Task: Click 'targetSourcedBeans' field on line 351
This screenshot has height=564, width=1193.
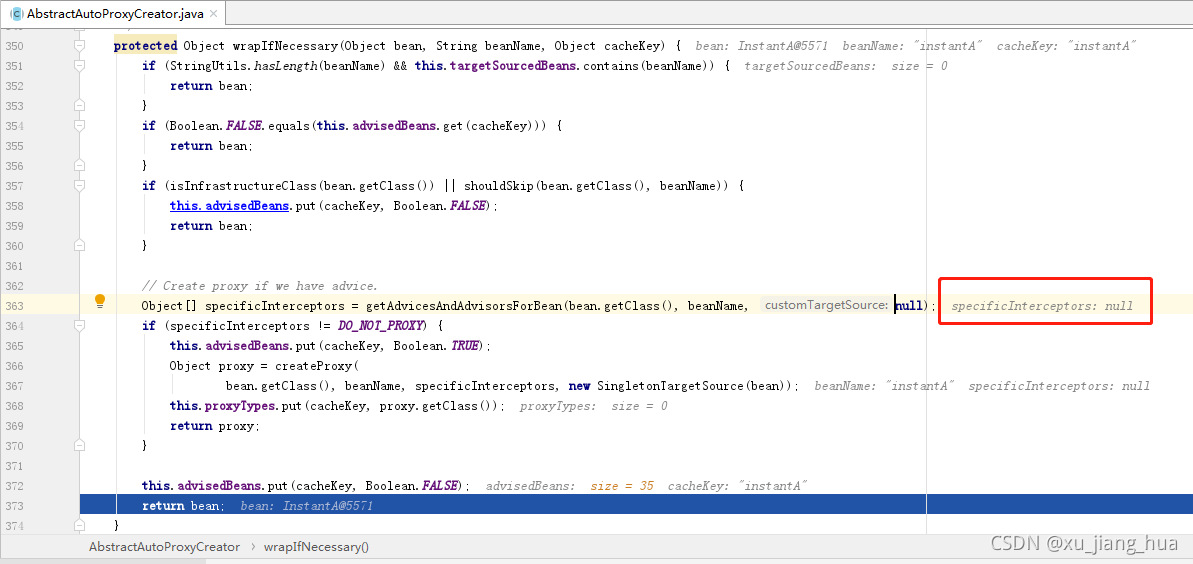Action: click(x=515, y=66)
